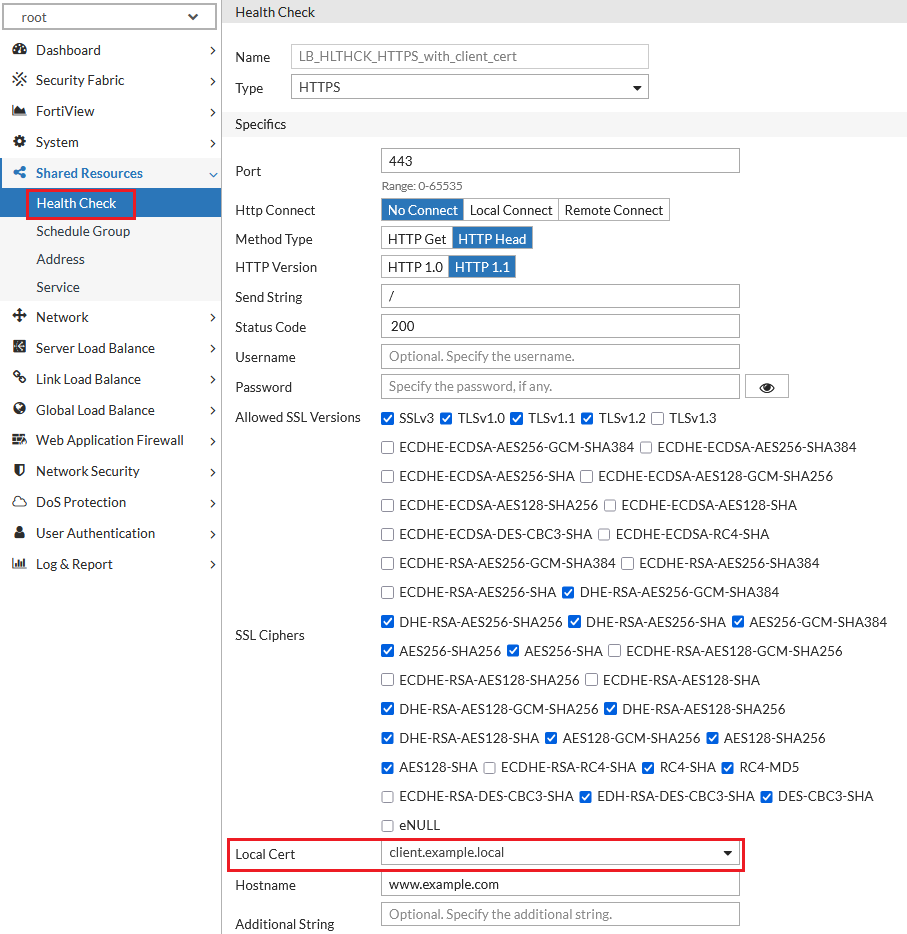Viewport: 907px width, 934px height.
Task: Click the Additional String field
Action: click(560, 914)
